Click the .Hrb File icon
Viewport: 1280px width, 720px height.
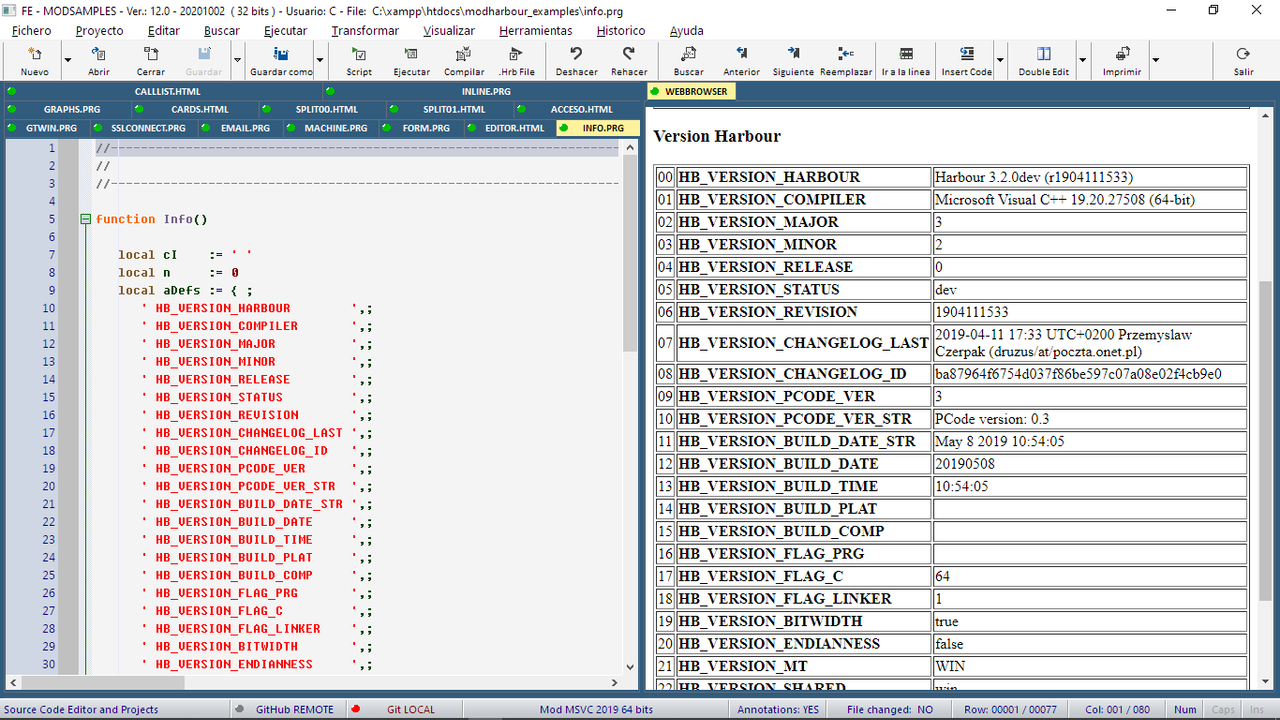(517, 60)
